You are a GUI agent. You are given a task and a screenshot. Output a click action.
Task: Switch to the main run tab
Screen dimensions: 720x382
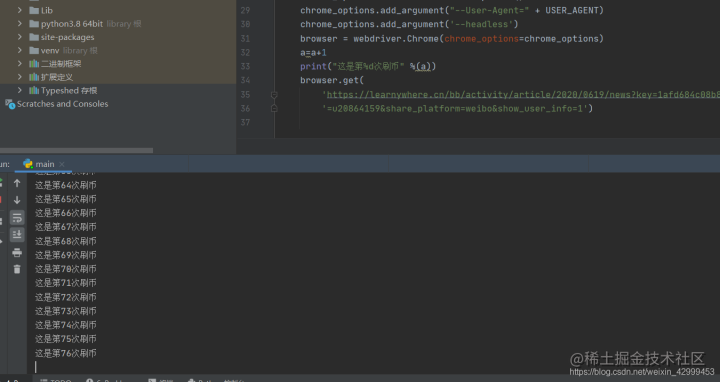click(45, 164)
